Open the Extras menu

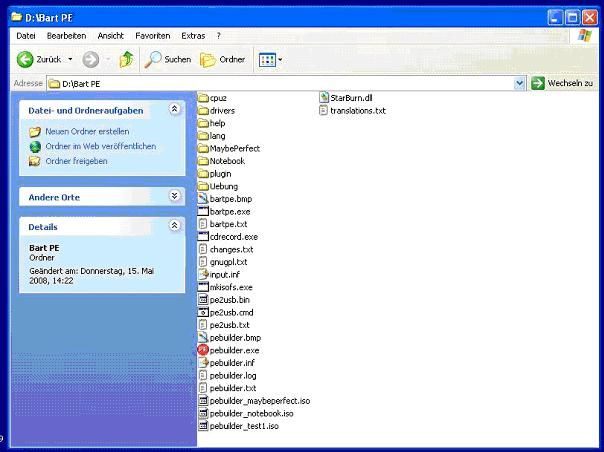click(x=193, y=36)
